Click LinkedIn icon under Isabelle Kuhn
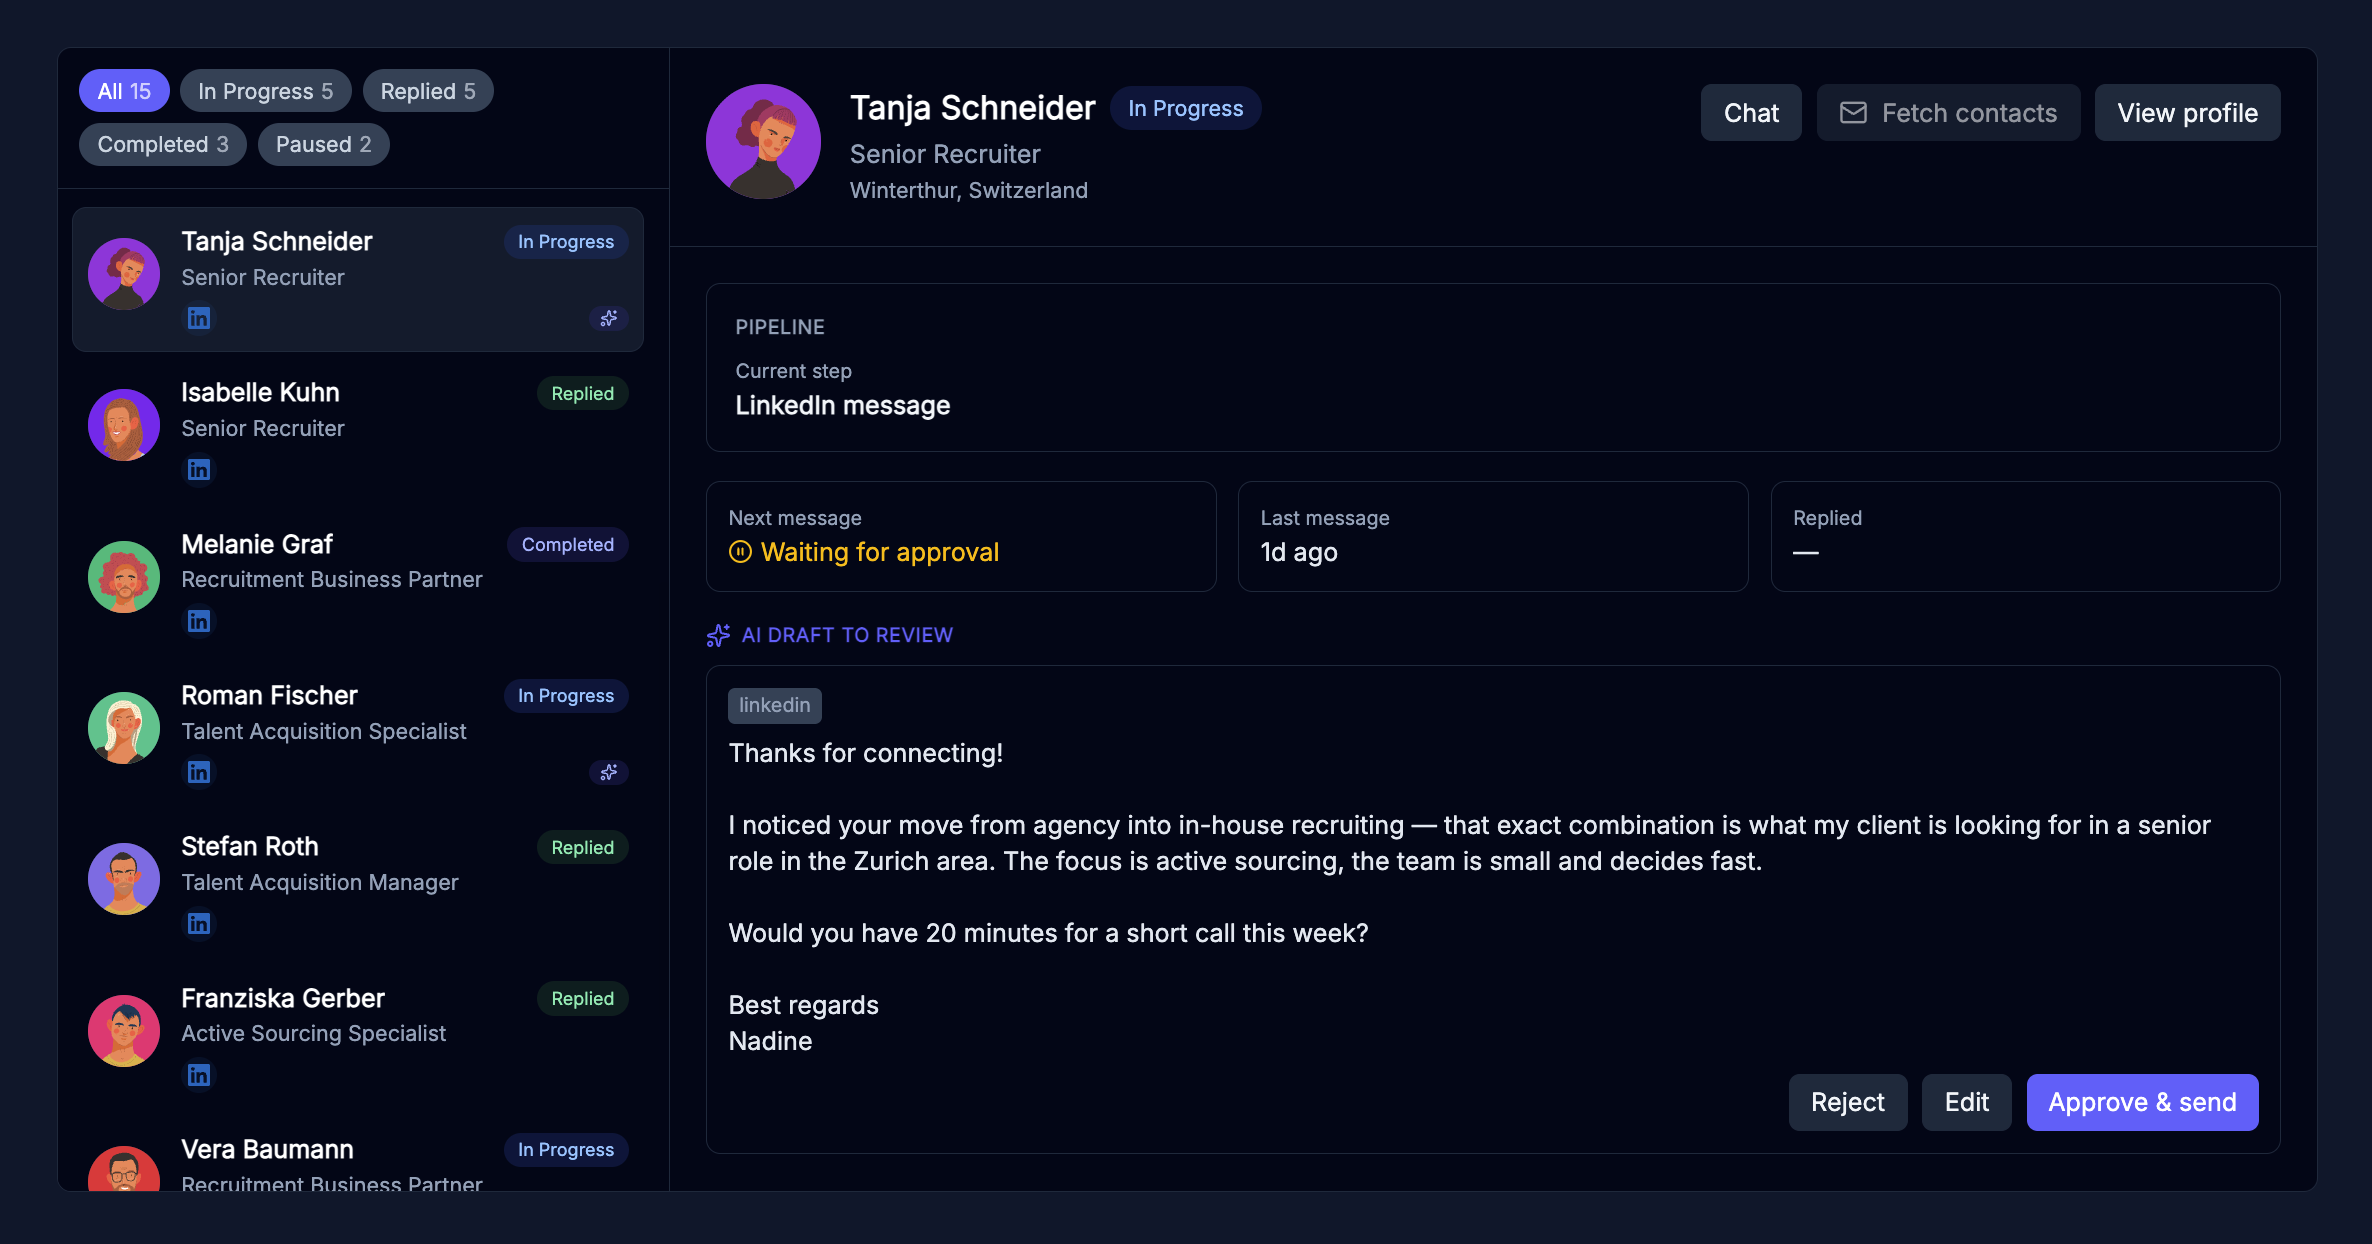 (x=199, y=469)
